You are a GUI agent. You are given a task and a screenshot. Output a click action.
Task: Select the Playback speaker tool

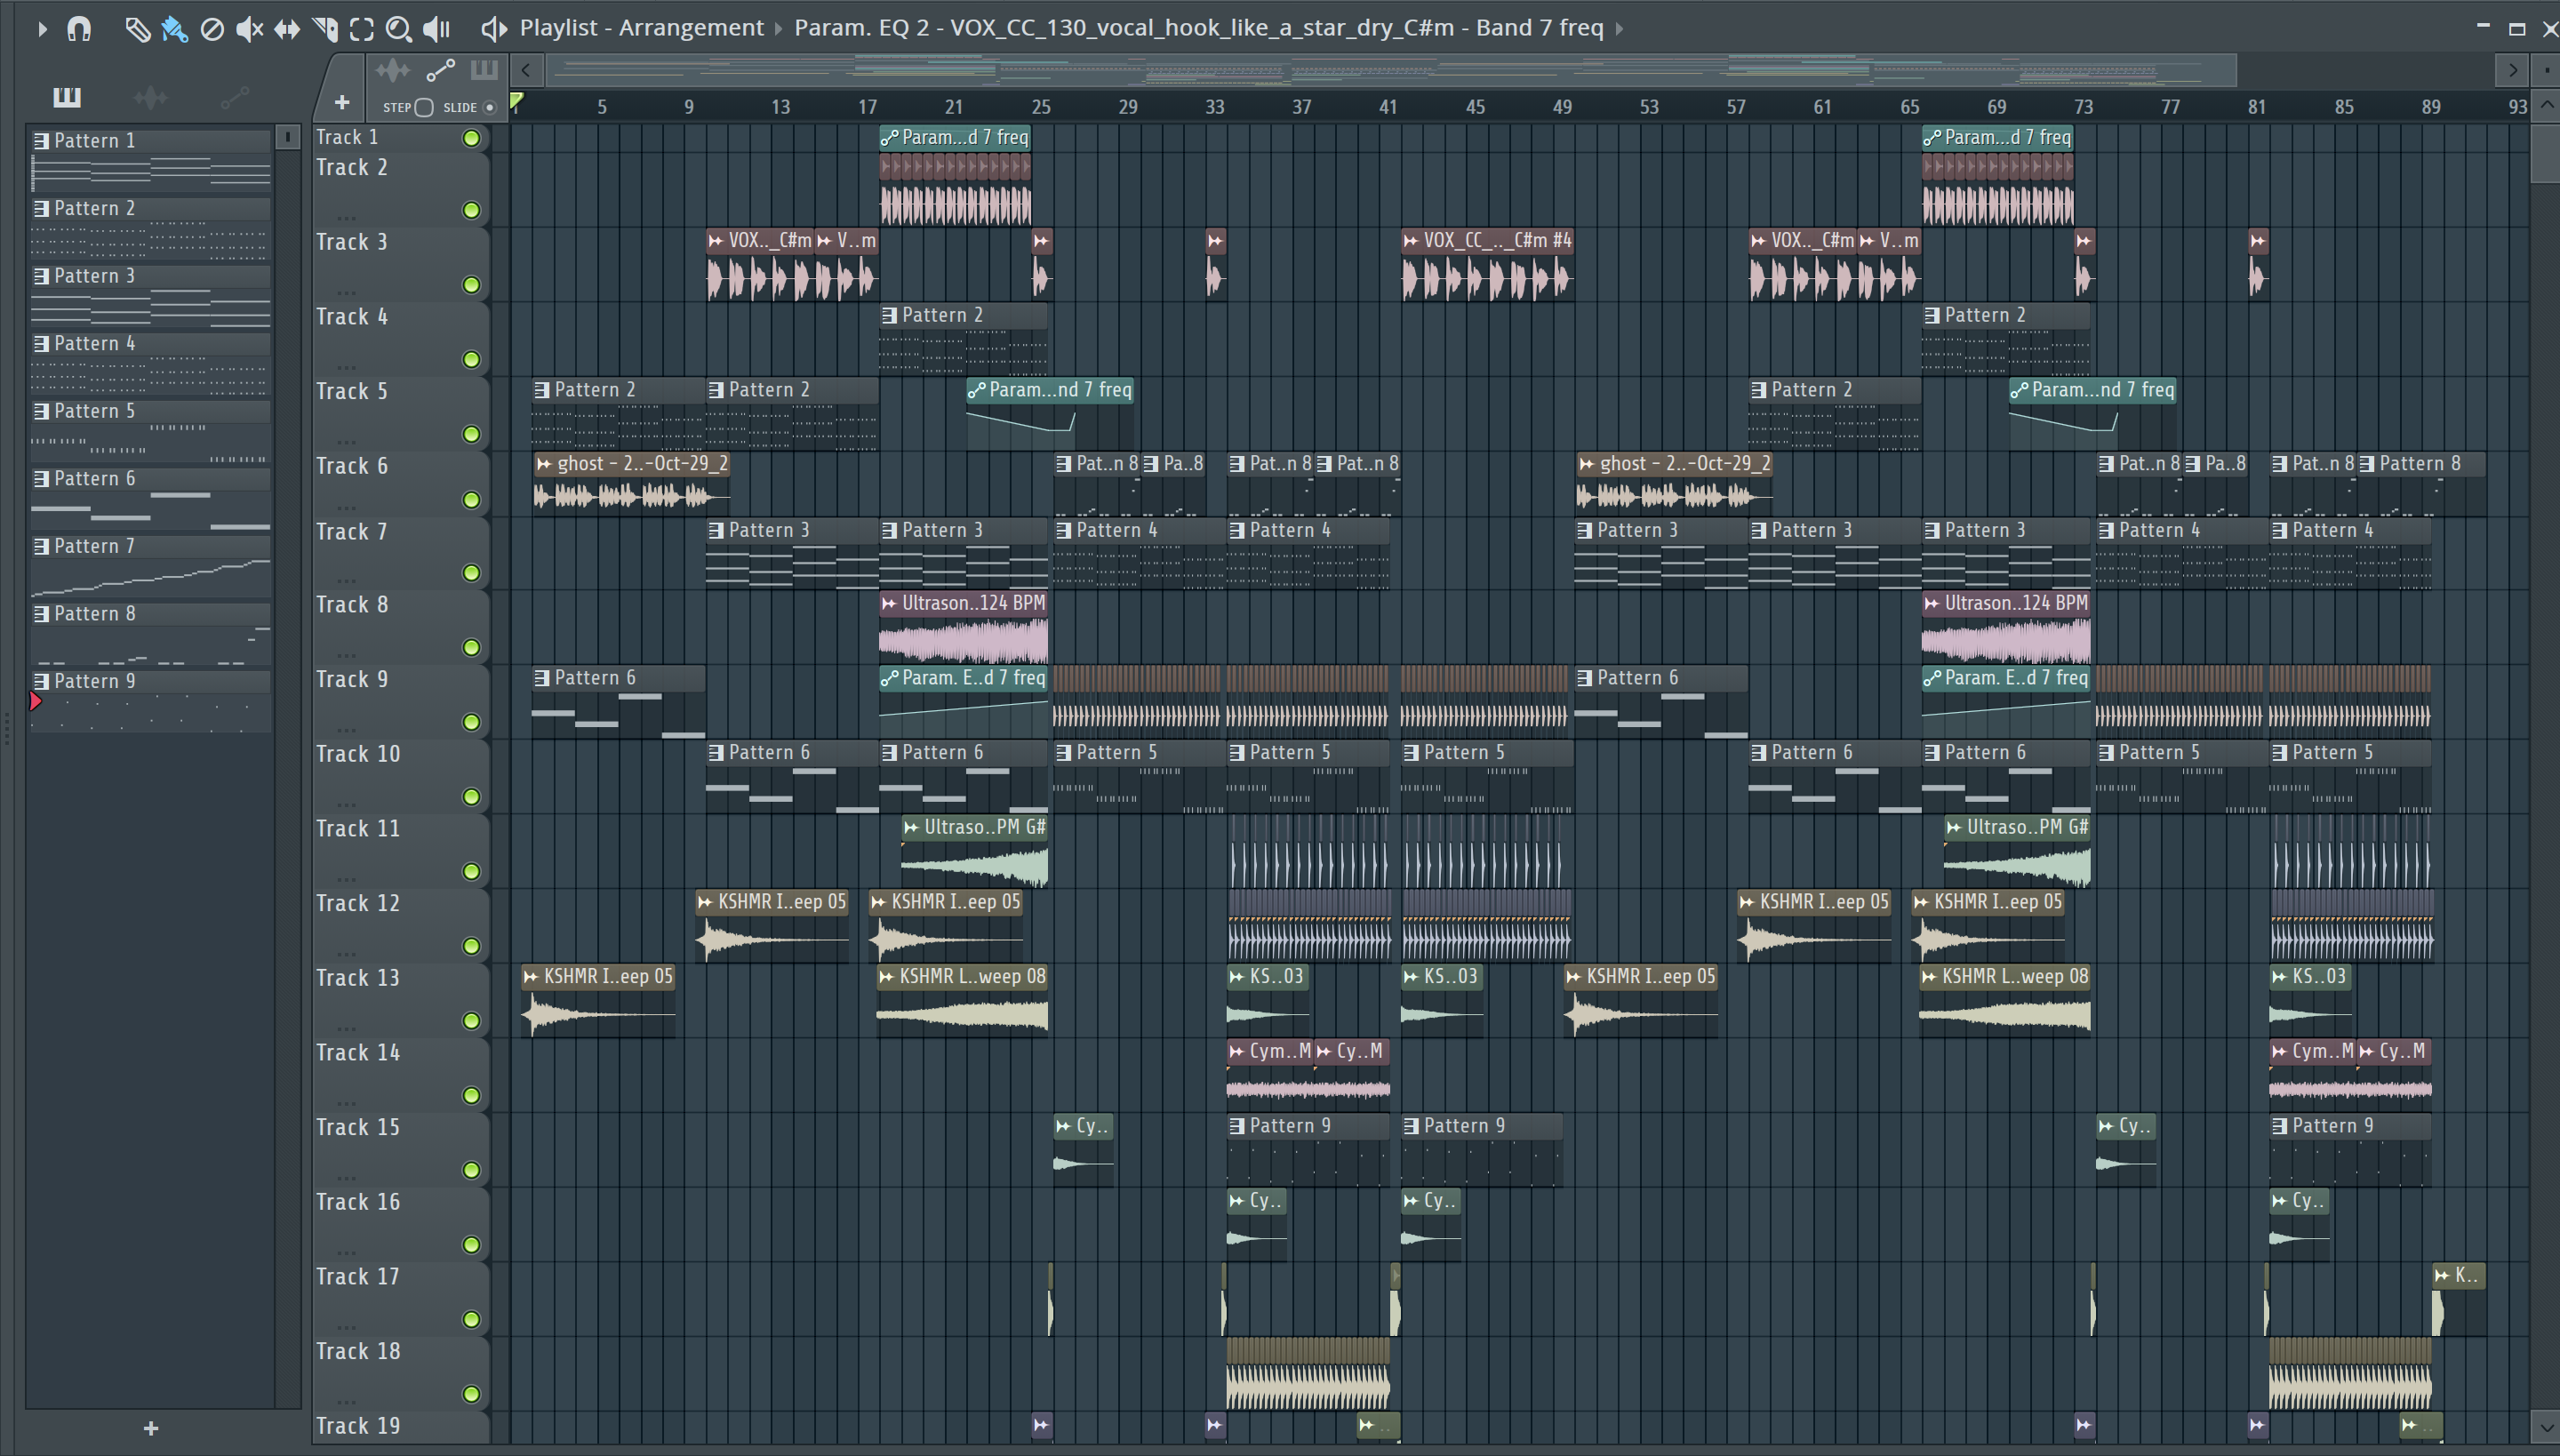tap(437, 29)
